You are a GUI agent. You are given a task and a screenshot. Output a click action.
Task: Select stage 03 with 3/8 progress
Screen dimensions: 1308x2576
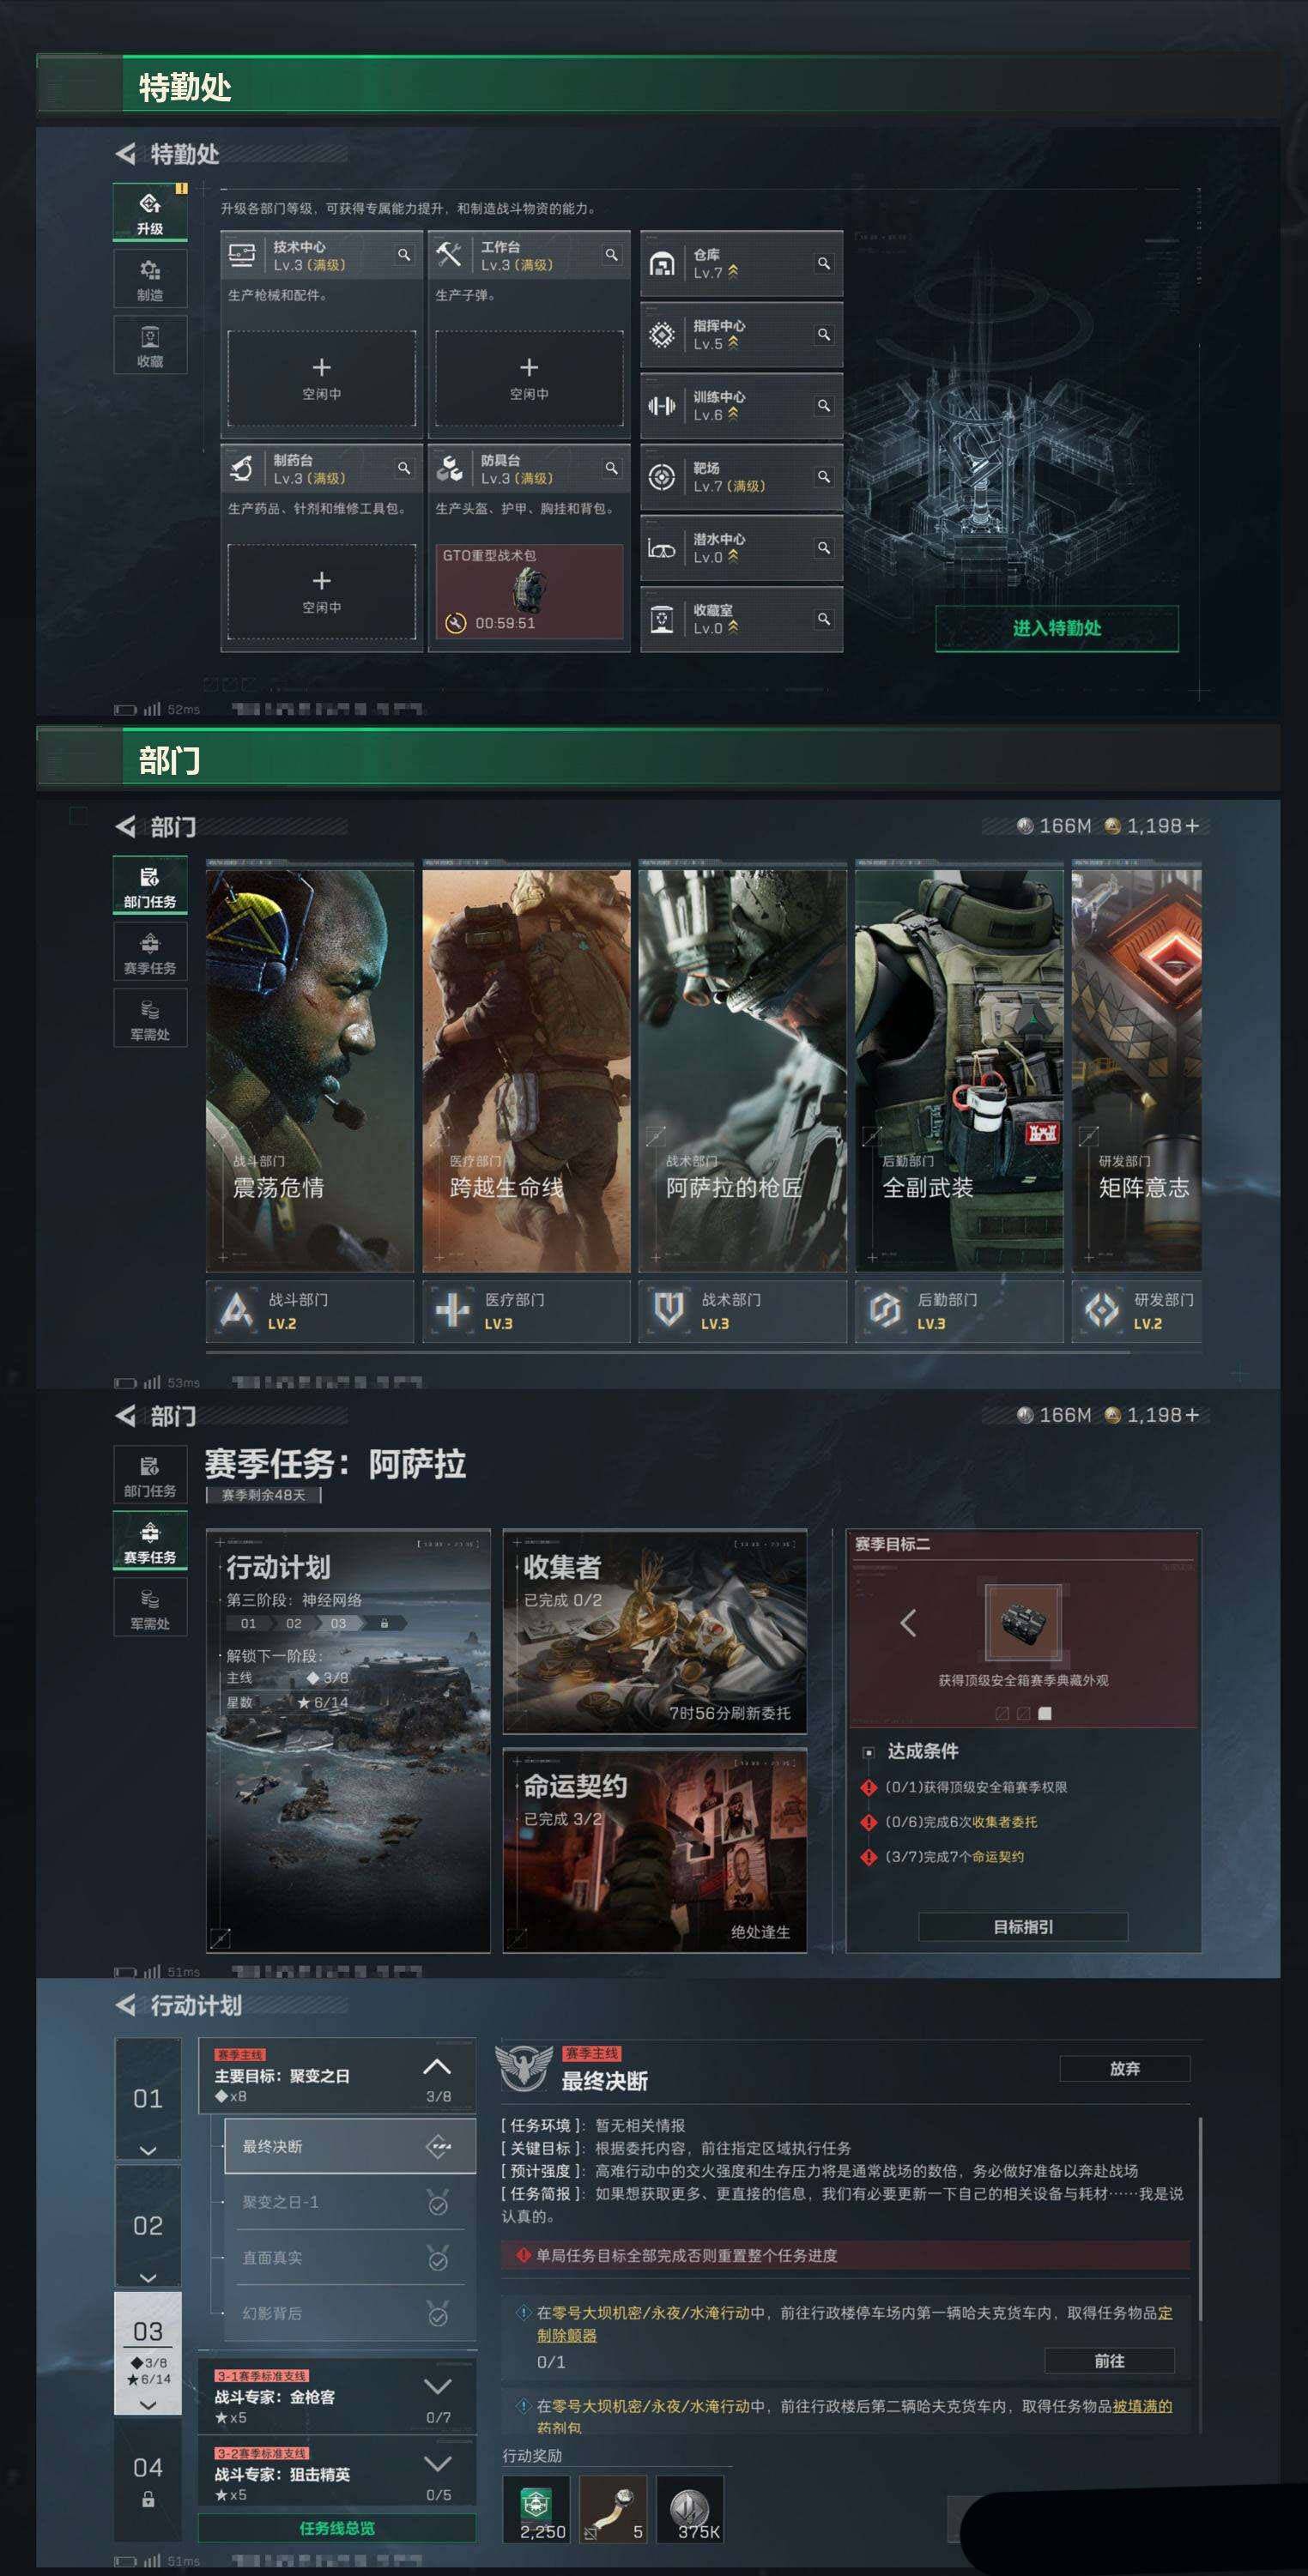coord(148,2354)
